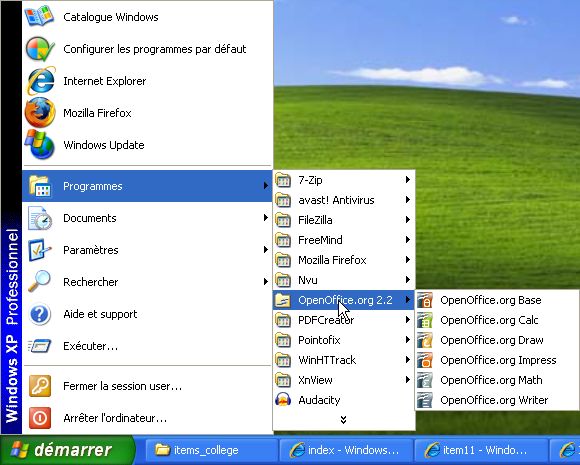Screen dimensions: 580x465
Task: Click the OpenOffice.org Impress icon
Action: tap(425, 360)
